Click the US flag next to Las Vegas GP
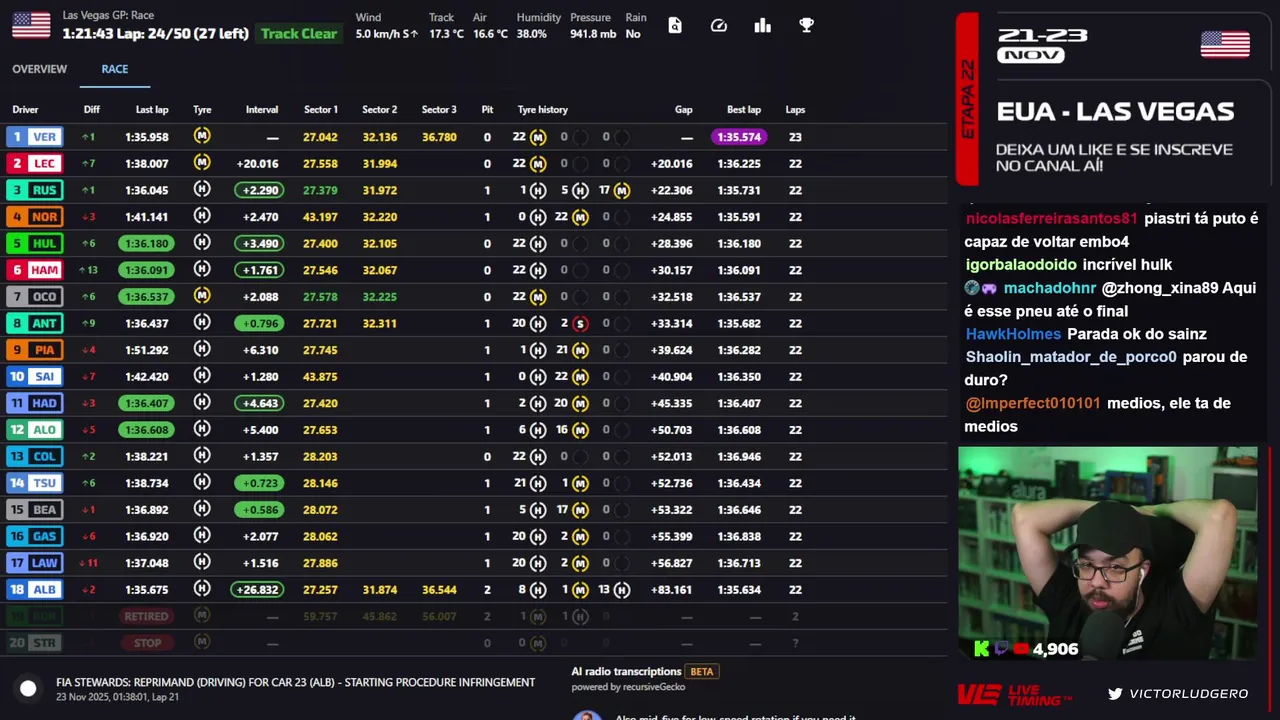This screenshot has width=1280, height=720. [x=31, y=25]
